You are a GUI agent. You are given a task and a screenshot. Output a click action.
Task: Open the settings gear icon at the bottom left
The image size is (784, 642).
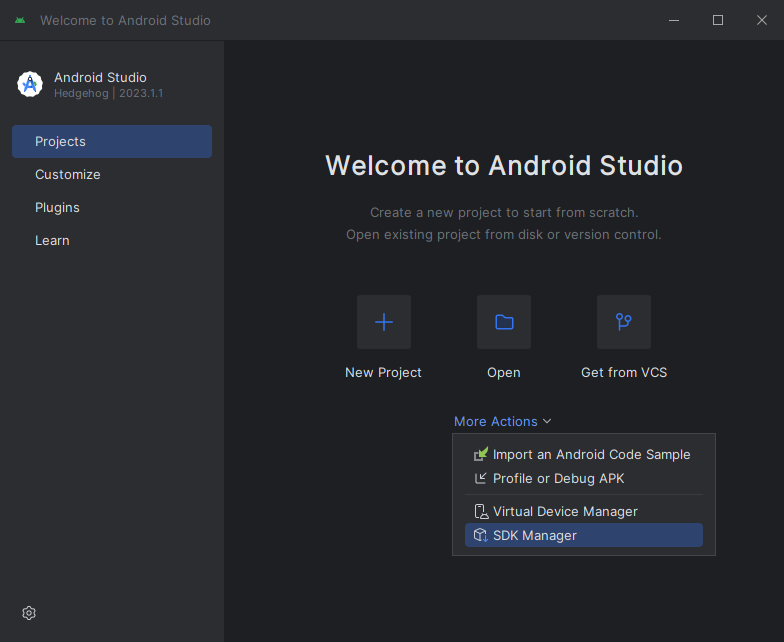point(29,613)
